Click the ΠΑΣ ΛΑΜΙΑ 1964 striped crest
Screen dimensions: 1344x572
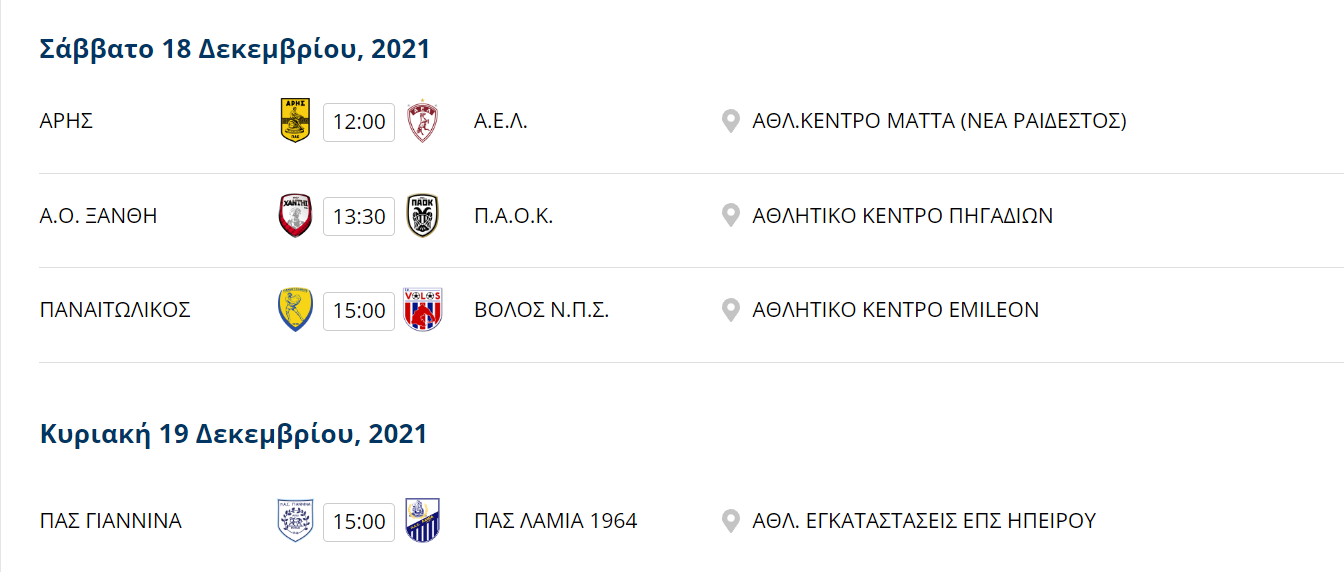(423, 521)
